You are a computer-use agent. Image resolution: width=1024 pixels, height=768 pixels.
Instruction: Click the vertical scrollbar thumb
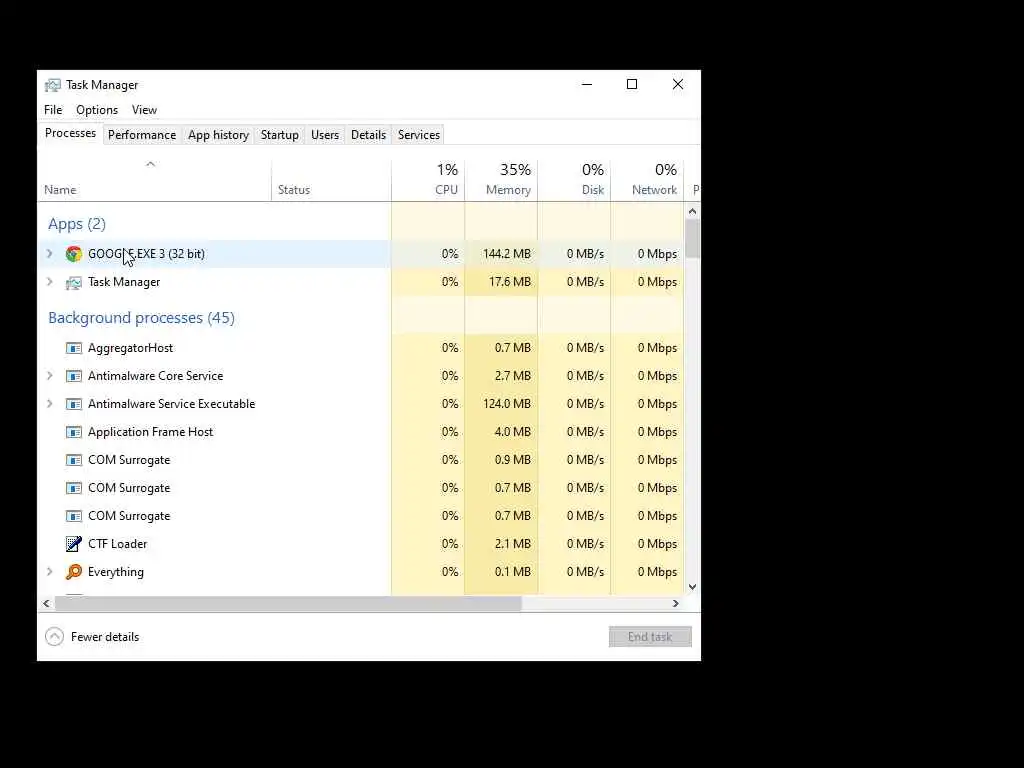(692, 239)
